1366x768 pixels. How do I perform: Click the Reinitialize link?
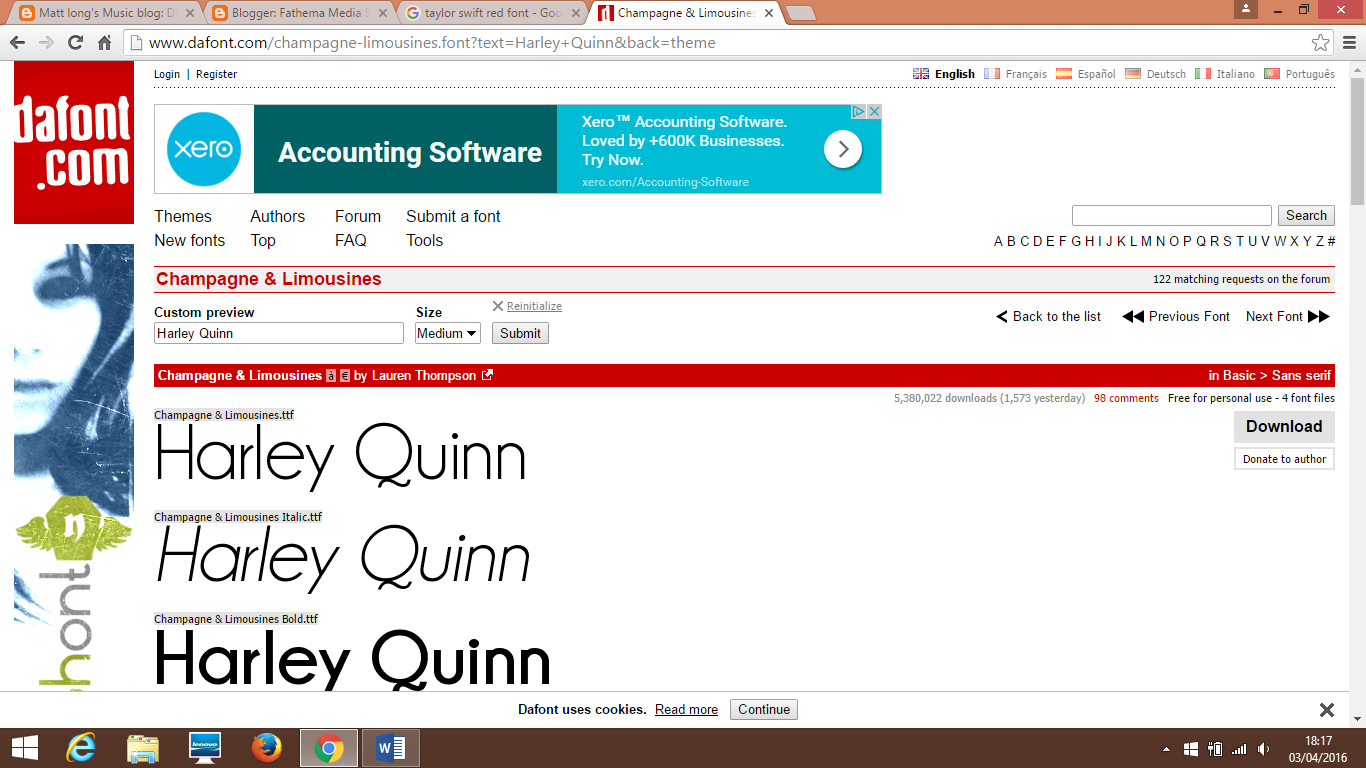pos(534,306)
